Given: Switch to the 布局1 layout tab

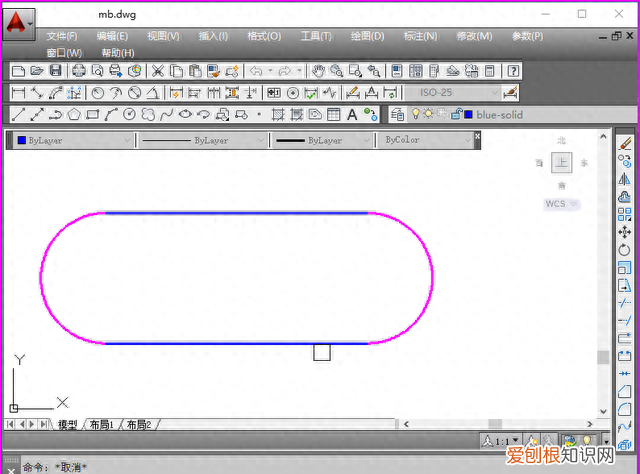Looking at the screenshot, I should coord(101,425).
